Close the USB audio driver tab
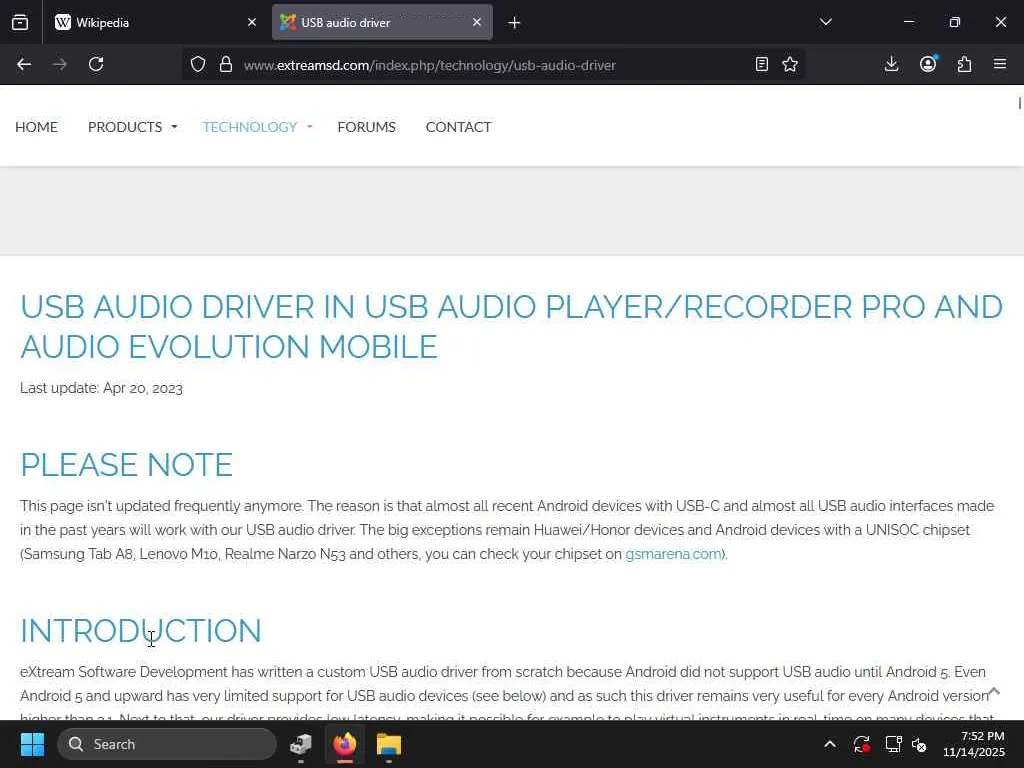This screenshot has width=1024, height=768. 477,22
